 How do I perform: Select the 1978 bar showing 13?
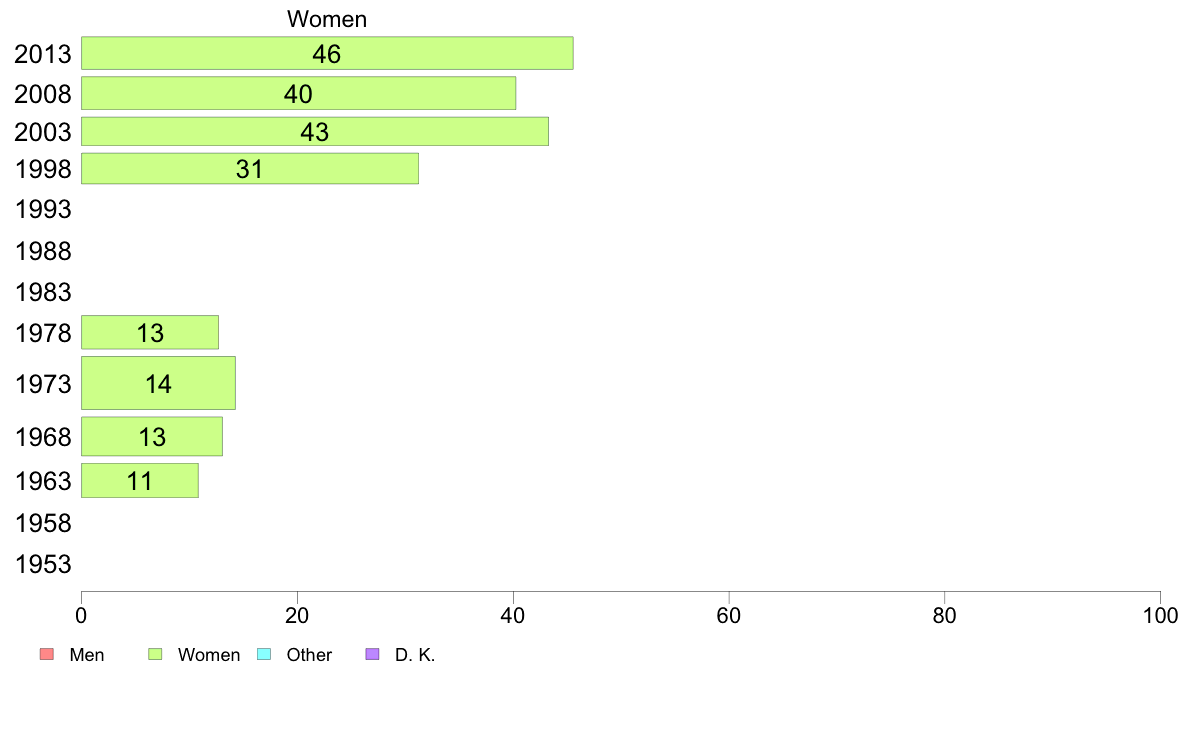(150, 333)
